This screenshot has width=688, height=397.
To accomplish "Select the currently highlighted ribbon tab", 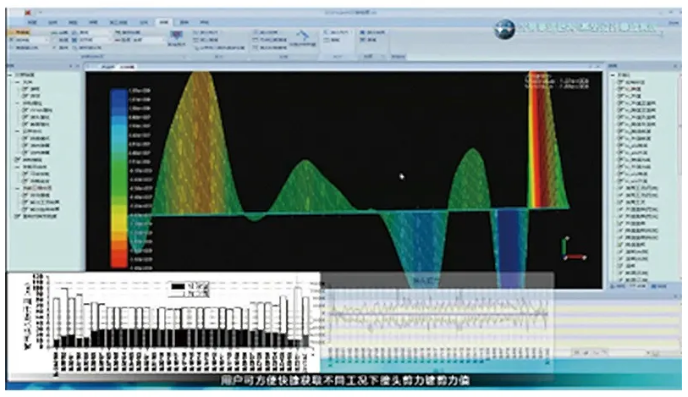I will [x=164, y=22].
